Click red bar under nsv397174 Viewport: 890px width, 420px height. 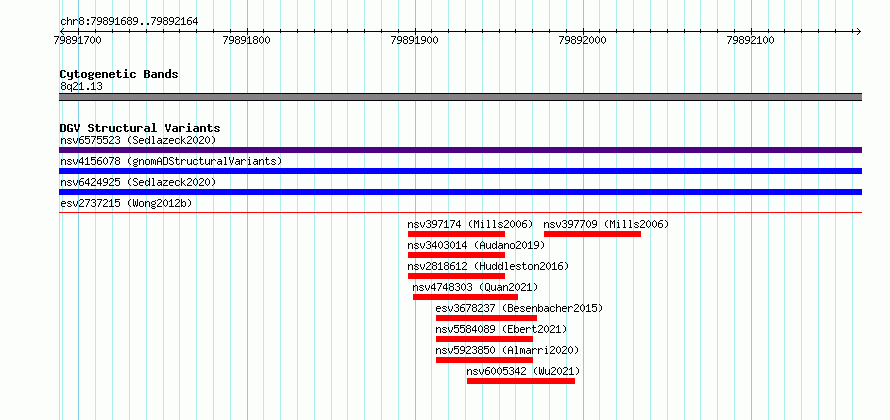coord(456,234)
